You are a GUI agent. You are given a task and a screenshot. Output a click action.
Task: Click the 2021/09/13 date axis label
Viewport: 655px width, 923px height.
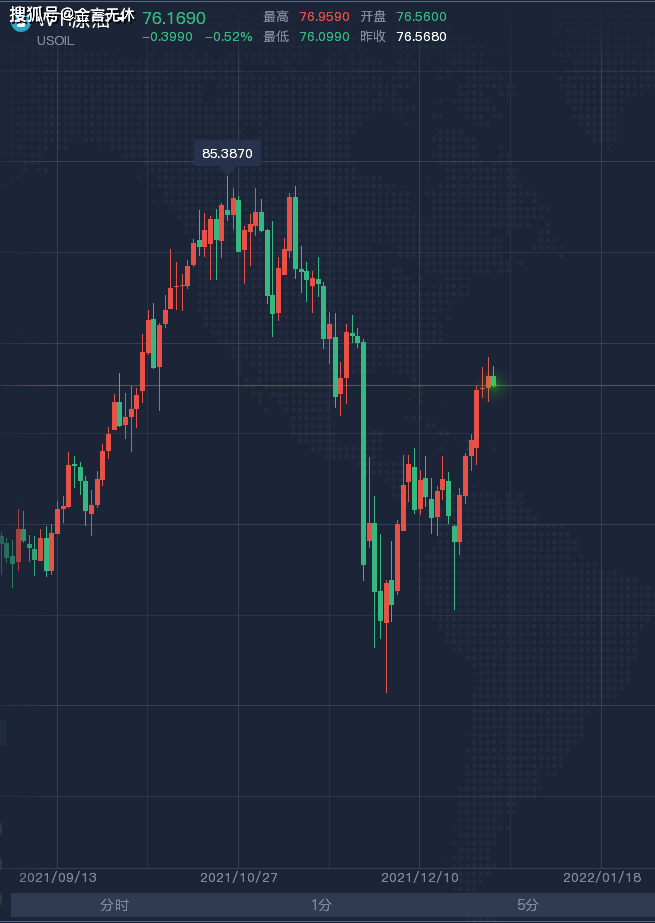58,878
